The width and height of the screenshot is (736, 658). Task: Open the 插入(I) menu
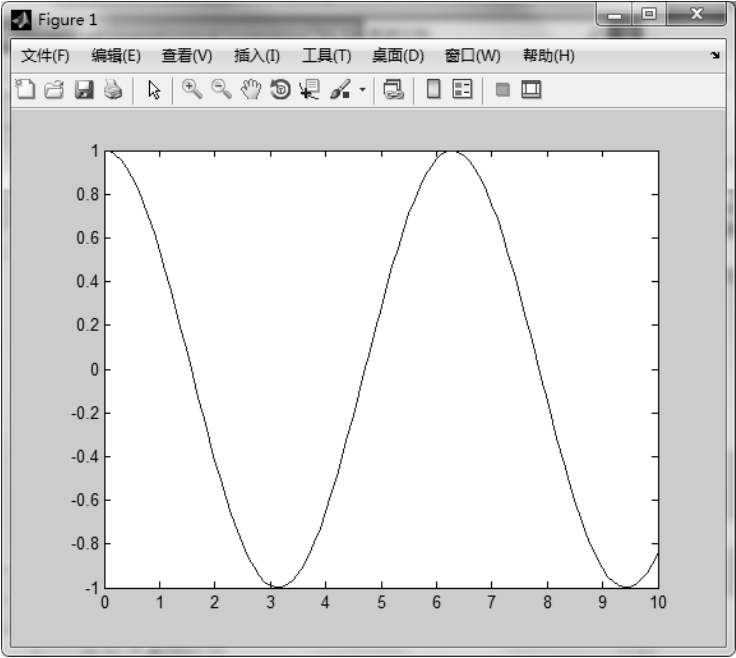click(256, 55)
